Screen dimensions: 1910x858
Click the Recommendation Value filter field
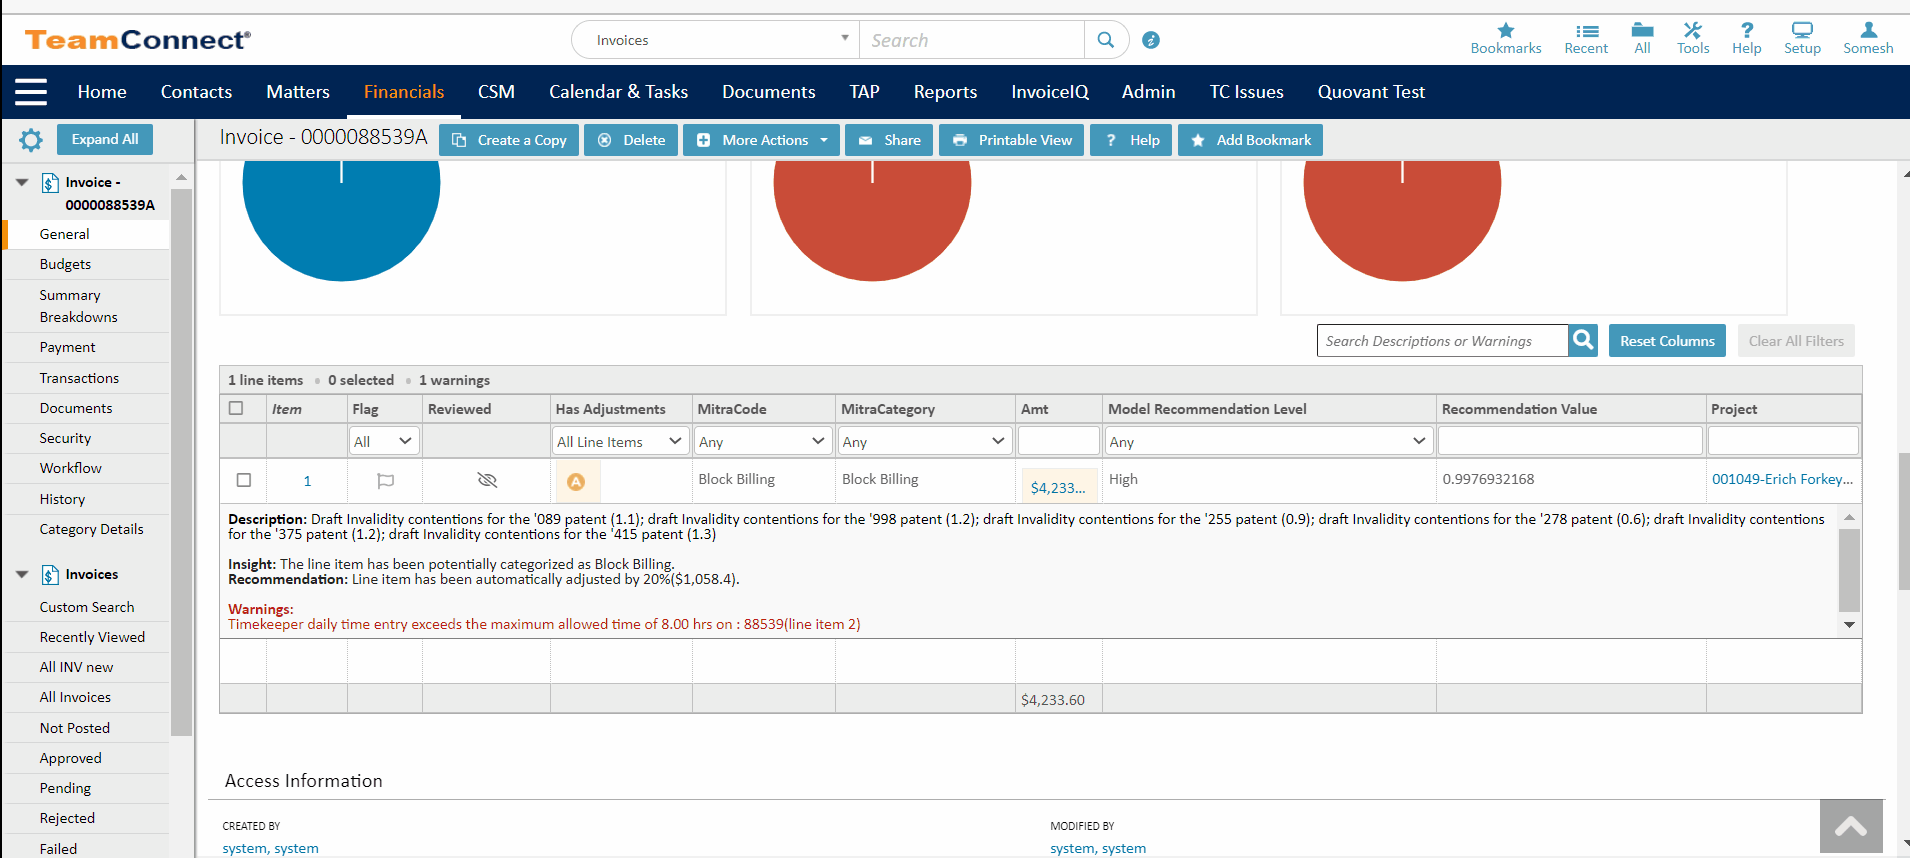click(x=1570, y=441)
